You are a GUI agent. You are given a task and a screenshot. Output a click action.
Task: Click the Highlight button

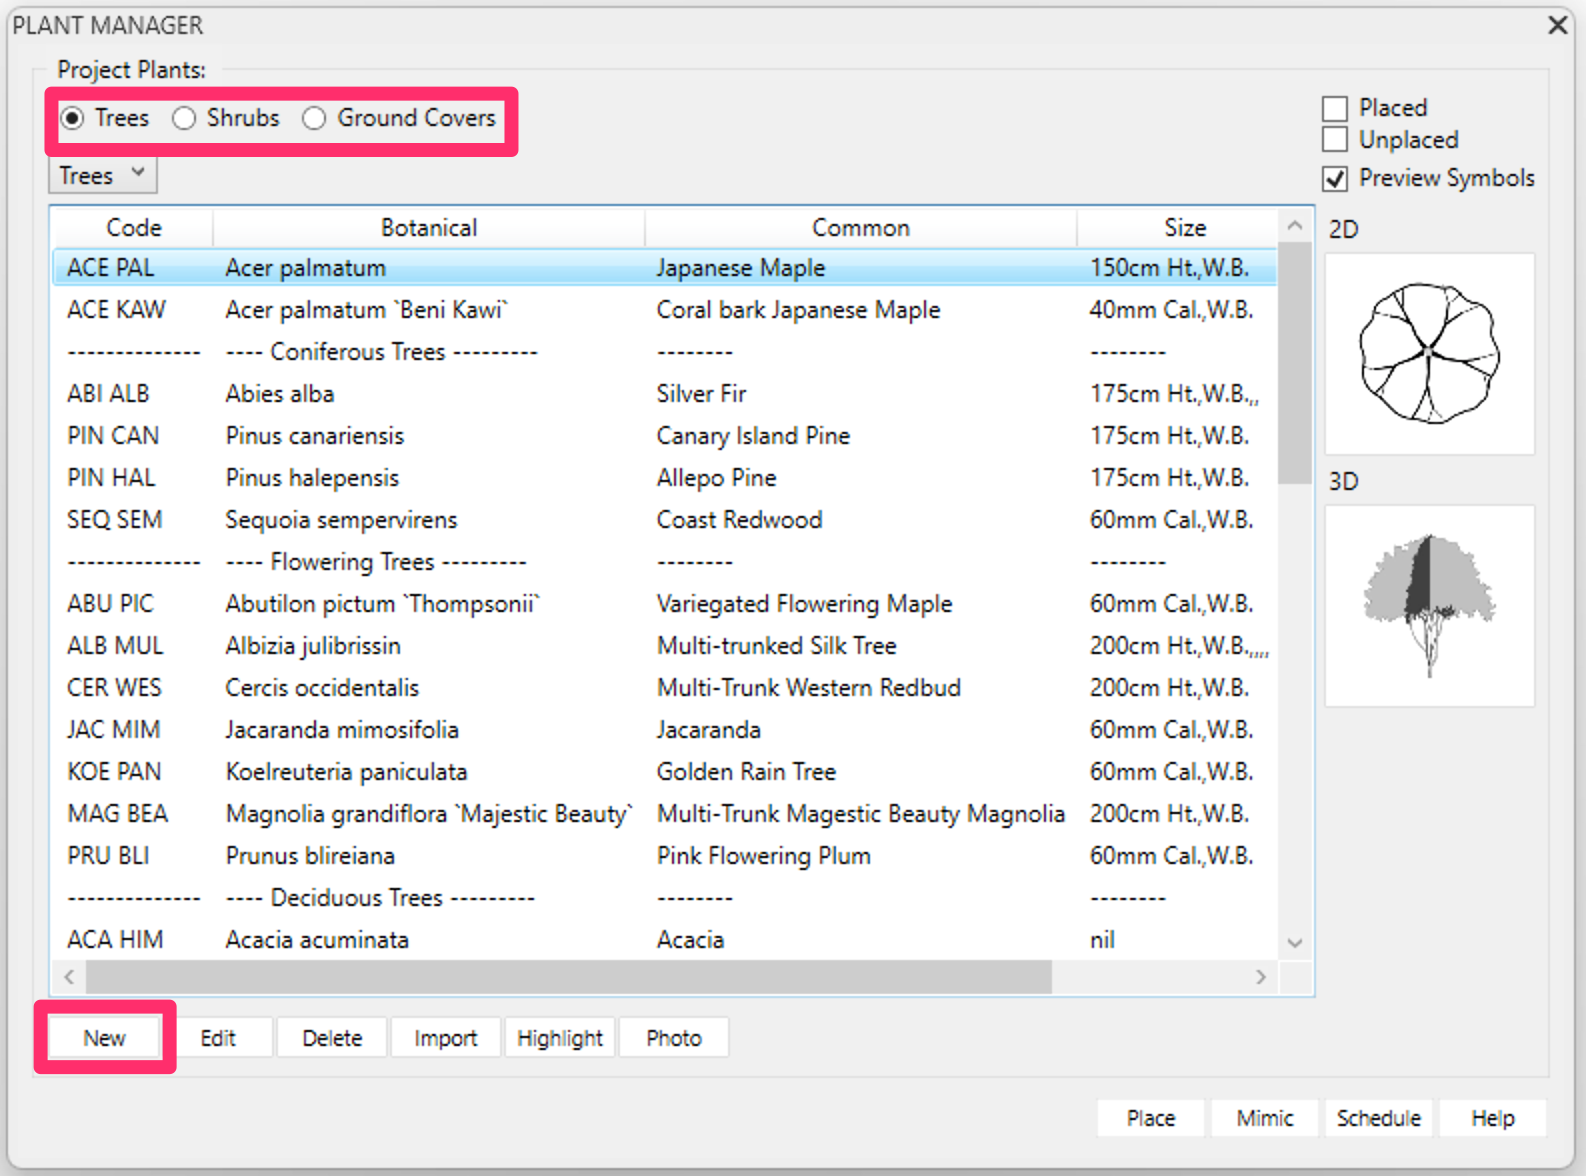click(560, 1038)
